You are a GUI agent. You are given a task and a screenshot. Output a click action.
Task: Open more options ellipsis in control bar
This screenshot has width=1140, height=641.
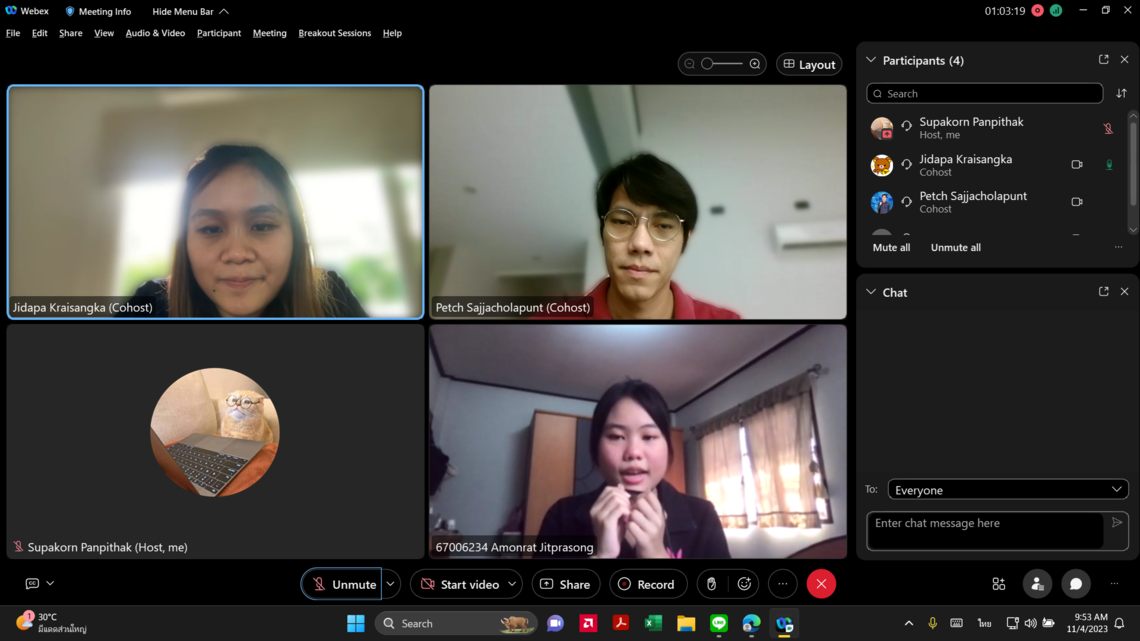(783, 584)
